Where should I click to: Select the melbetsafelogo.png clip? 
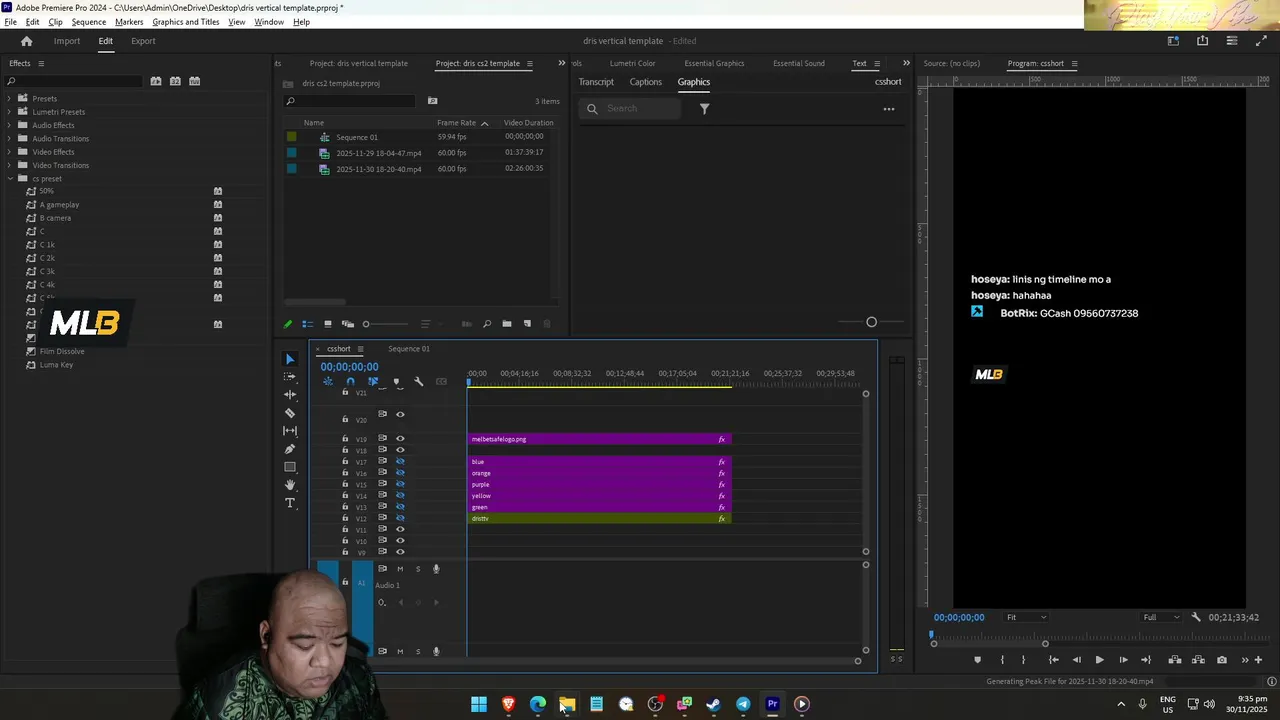600,439
